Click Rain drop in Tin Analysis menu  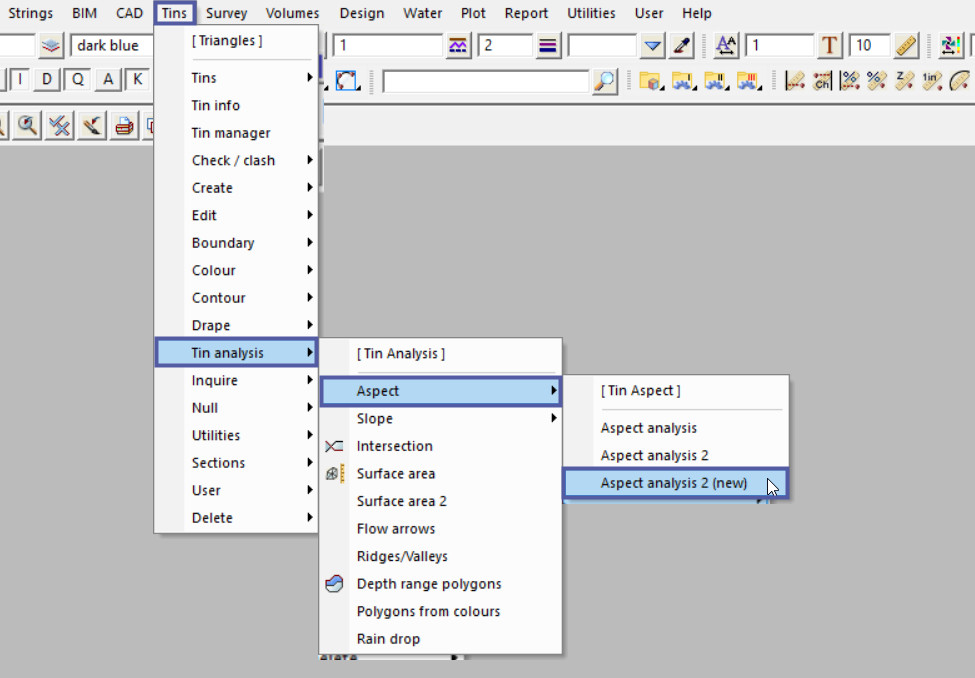coord(388,639)
